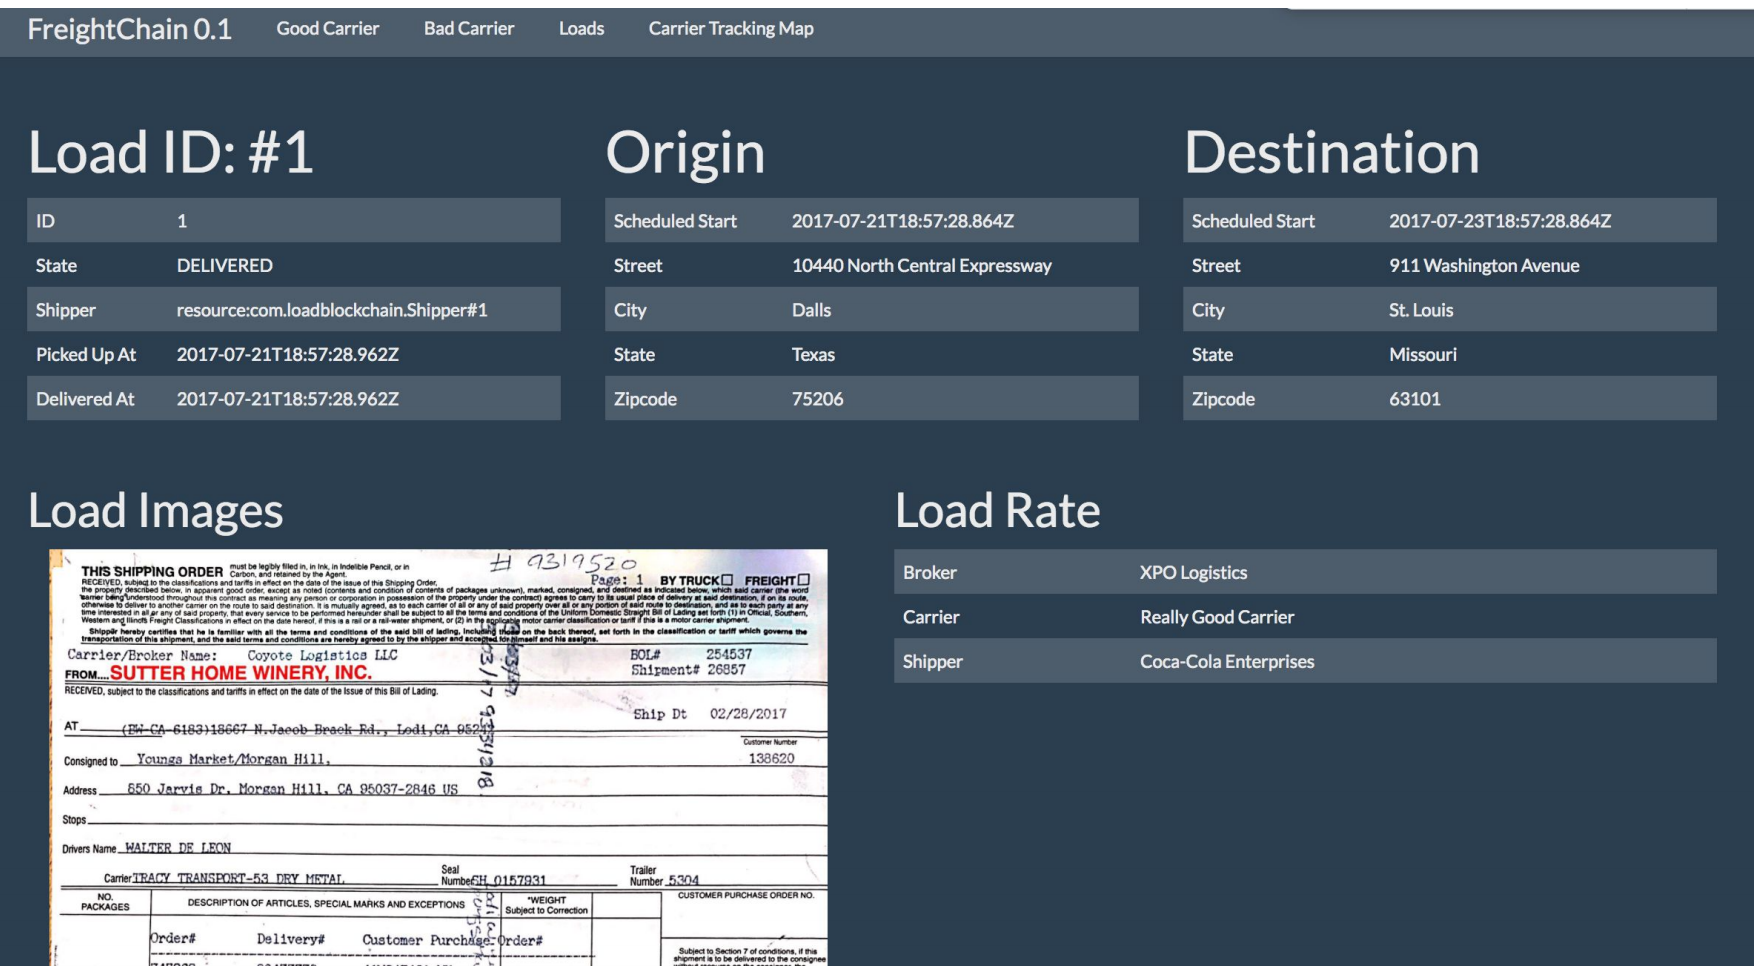1756x966 pixels.
Task: Navigate to the Loads page
Action: tap(581, 29)
